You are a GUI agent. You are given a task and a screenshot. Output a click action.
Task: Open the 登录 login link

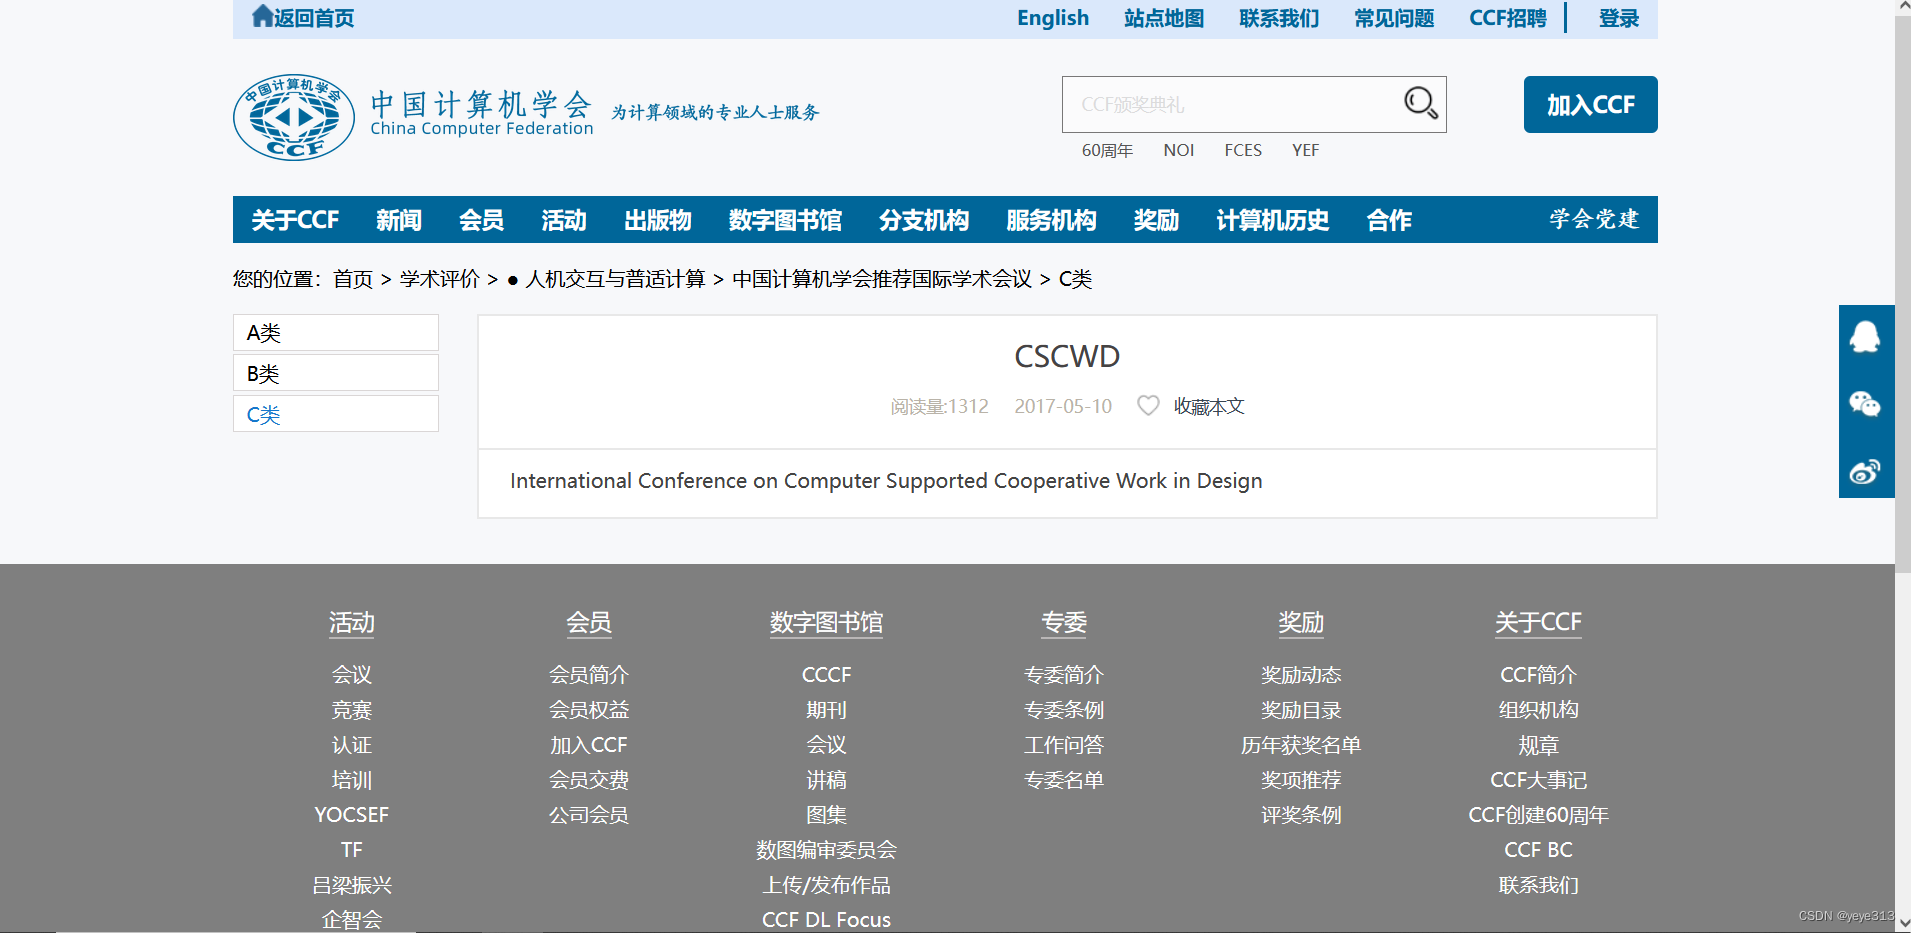pos(1618,17)
